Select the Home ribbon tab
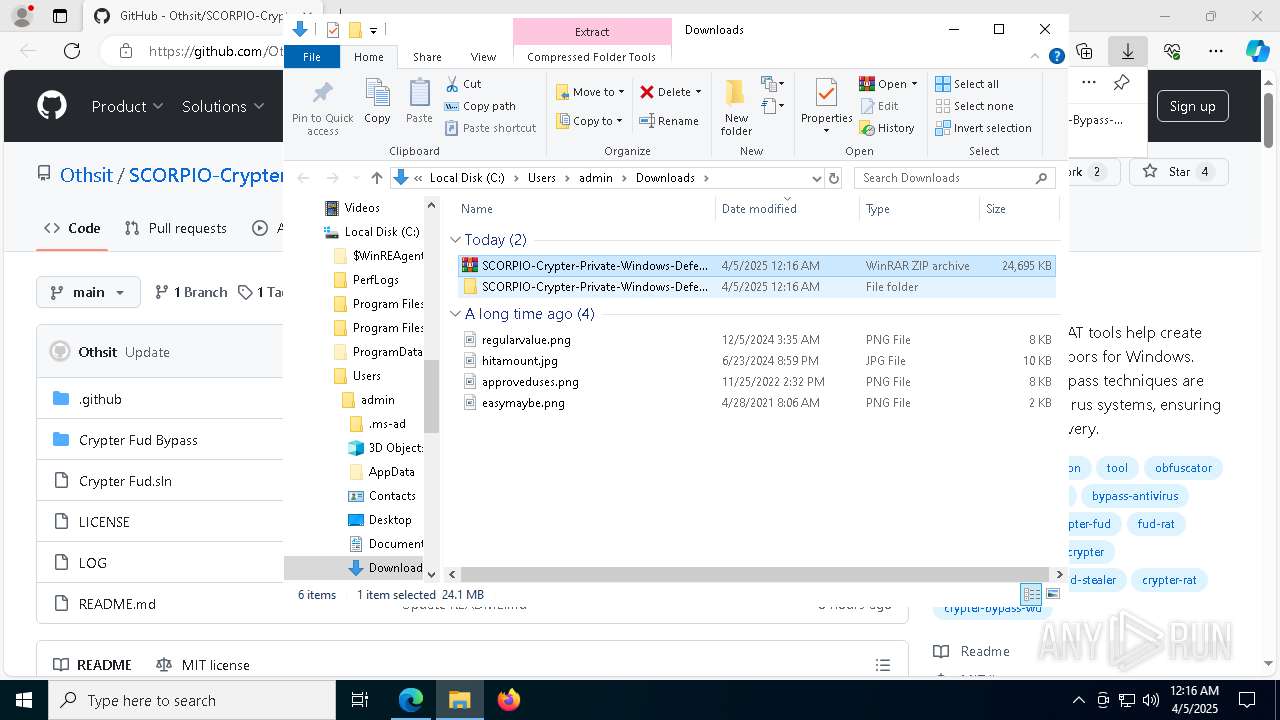Image resolution: width=1280 pixels, height=720 pixels. point(368,57)
